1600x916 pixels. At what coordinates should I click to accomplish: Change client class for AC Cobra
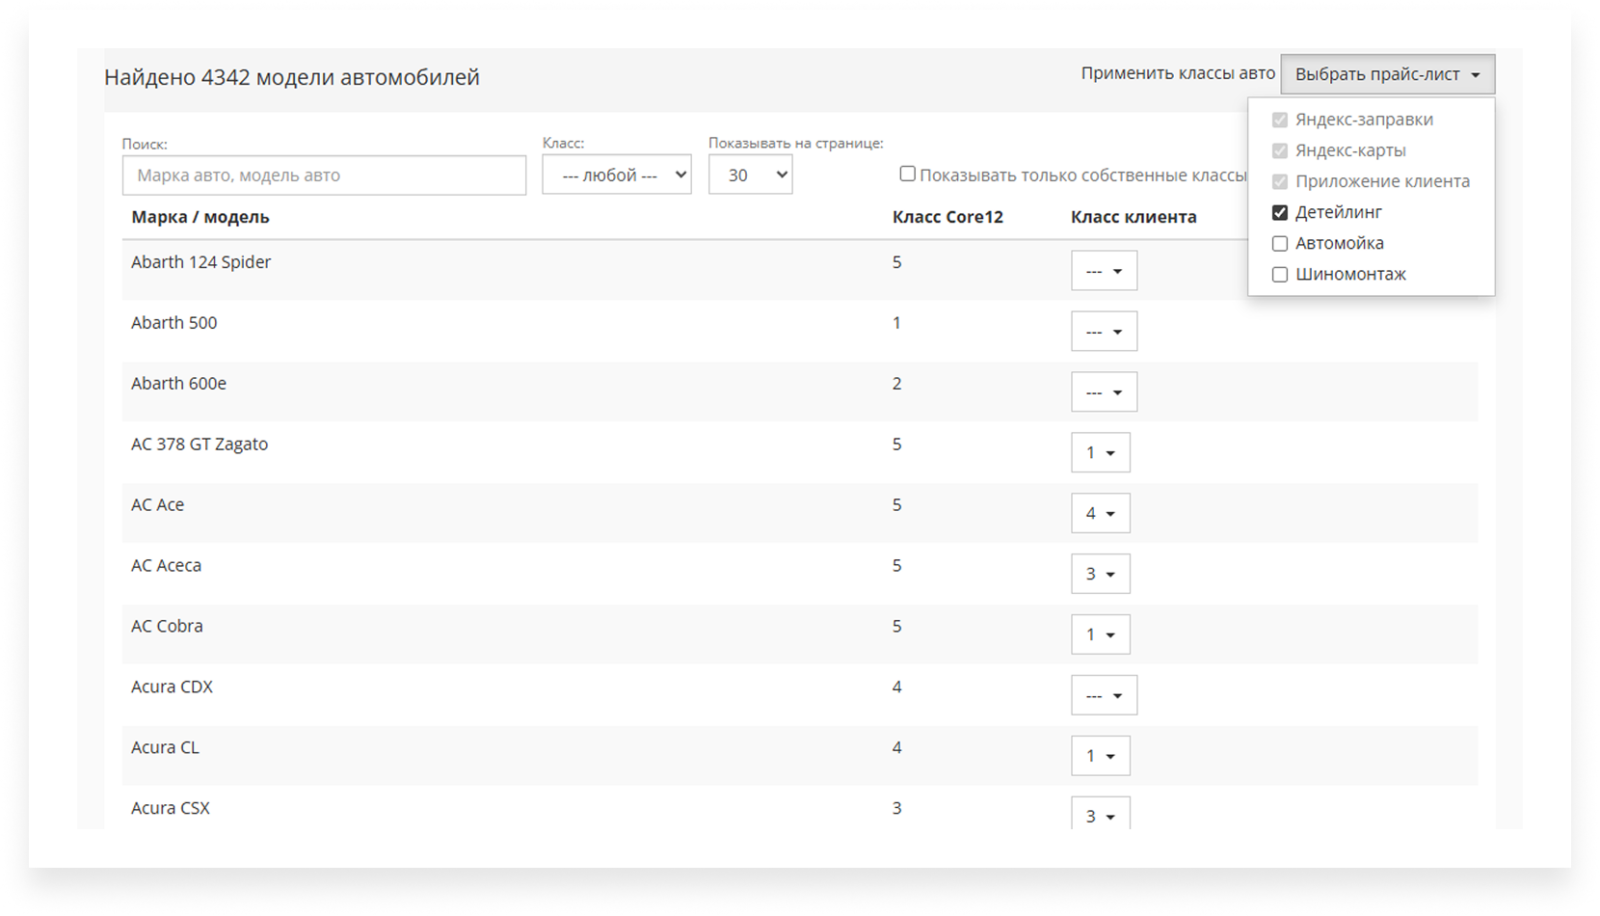pos(1100,635)
